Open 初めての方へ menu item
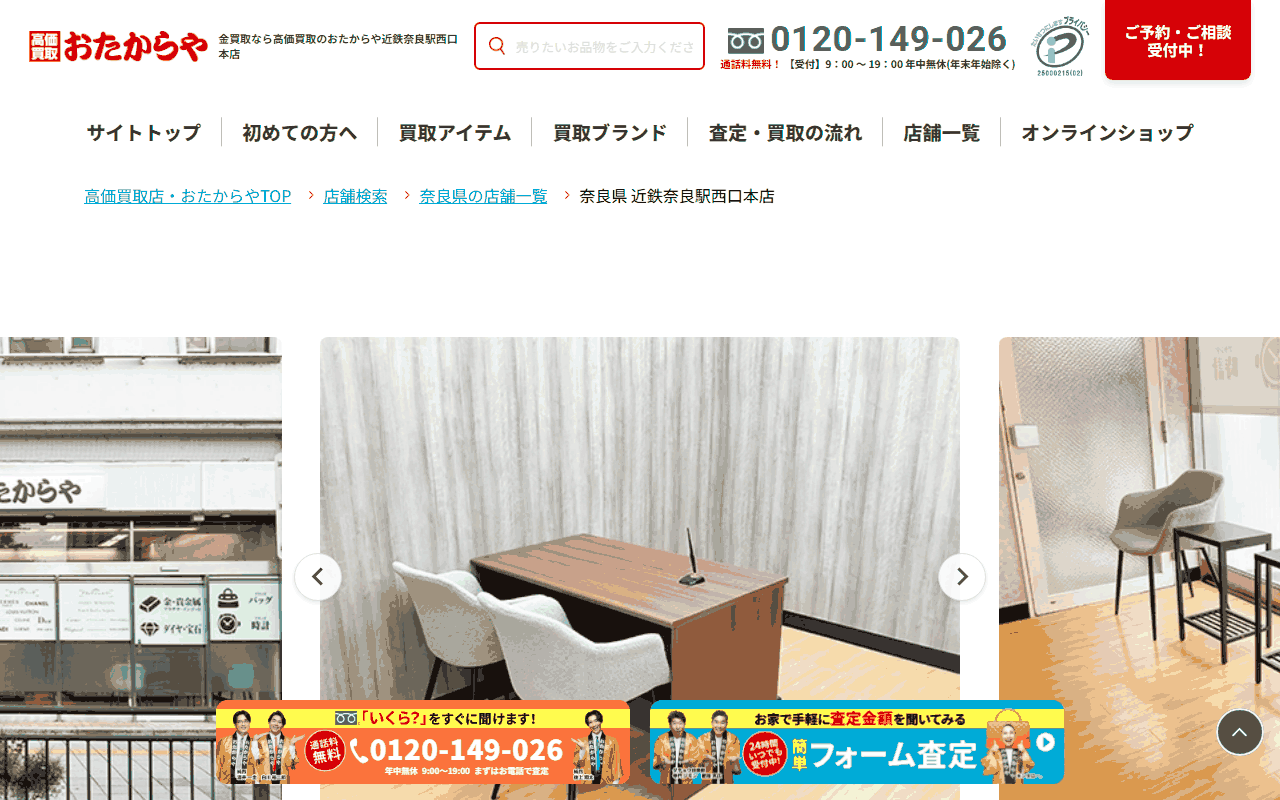Image resolution: width=1280 pixels, height=800 pixels. [299, 132]
